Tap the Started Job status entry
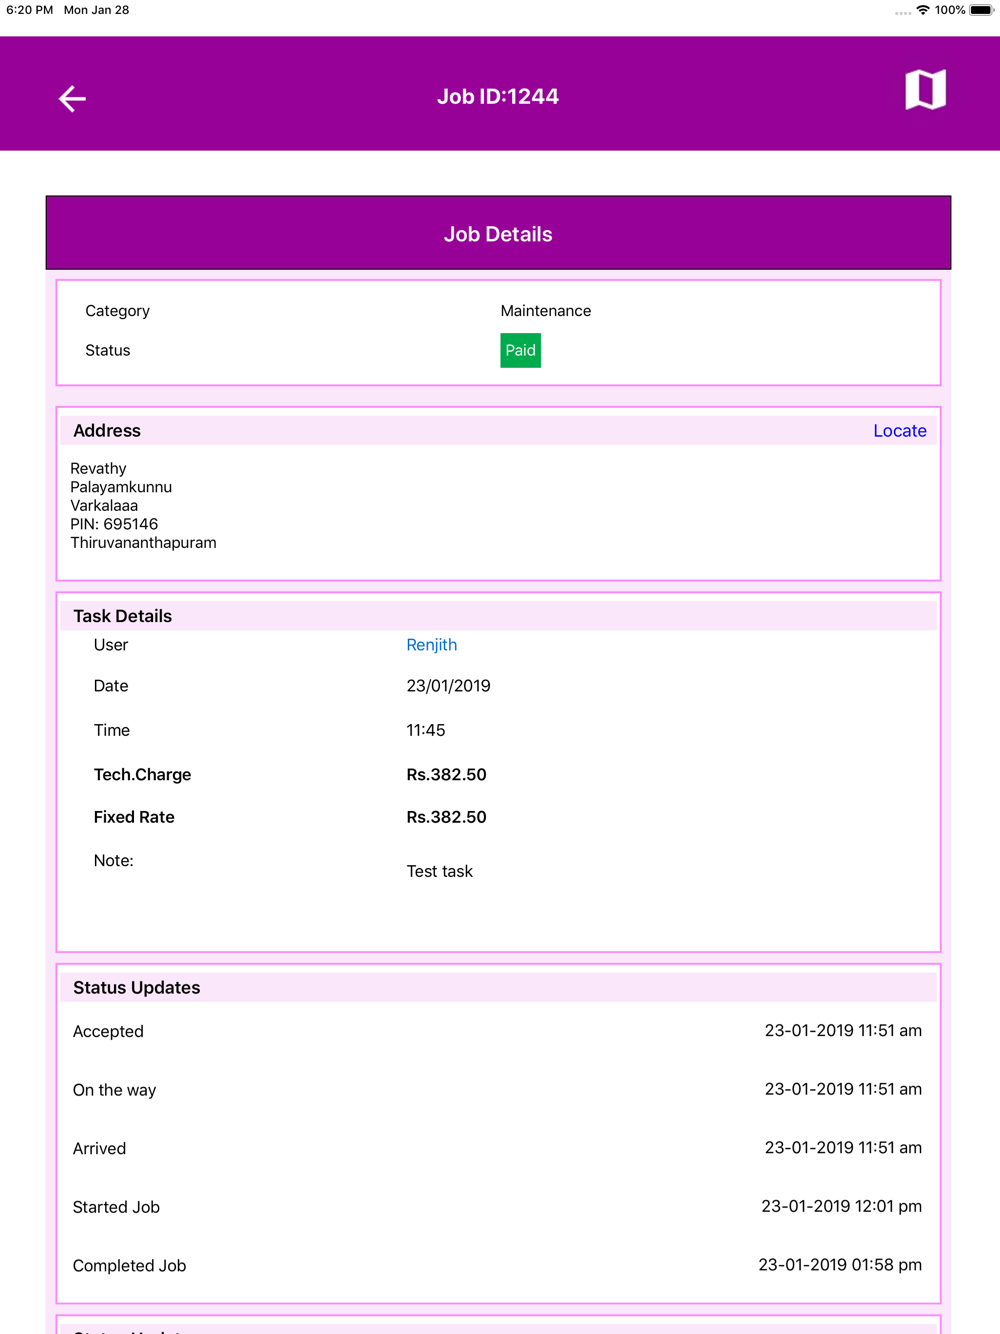1000x1334 pixels. point(116,1207)
